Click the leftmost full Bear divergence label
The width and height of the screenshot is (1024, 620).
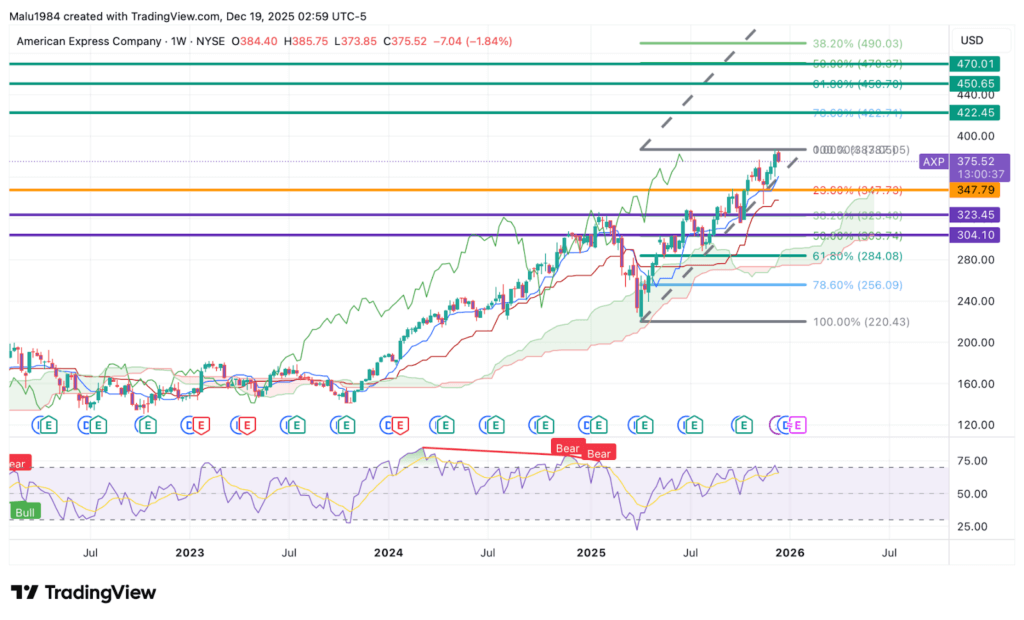coord(568,448)
